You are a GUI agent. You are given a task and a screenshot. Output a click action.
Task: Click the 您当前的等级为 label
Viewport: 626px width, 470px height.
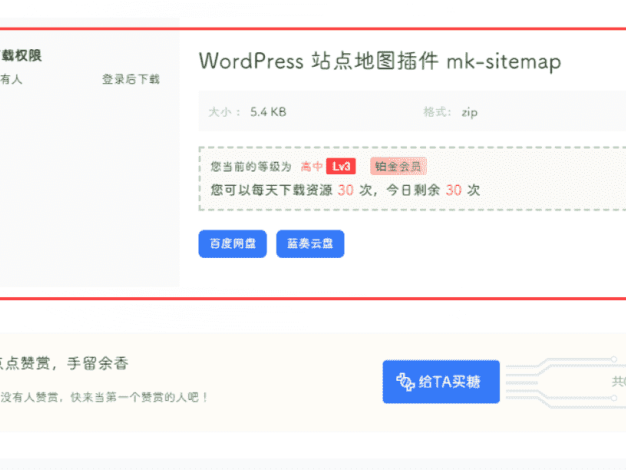pos(251,167)
